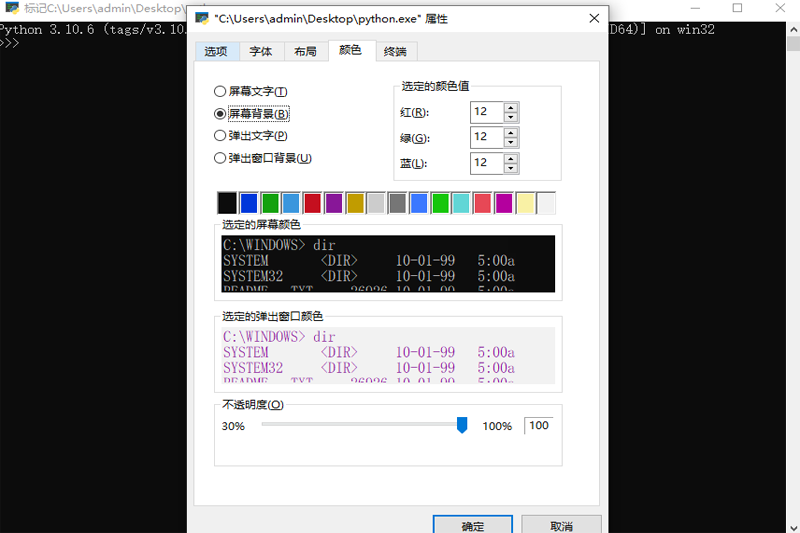
Task: Click the opacity slider thumb
Action: click(x=462, y=425)
